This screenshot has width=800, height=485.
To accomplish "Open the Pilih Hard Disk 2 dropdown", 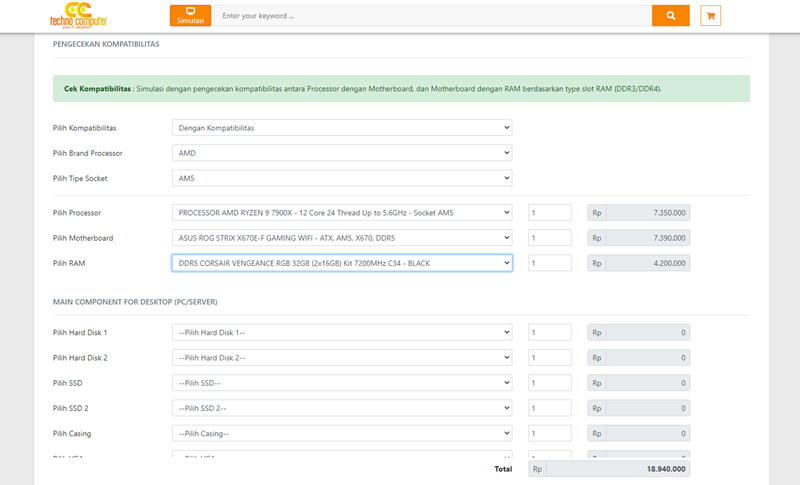I will pos(342,357).
